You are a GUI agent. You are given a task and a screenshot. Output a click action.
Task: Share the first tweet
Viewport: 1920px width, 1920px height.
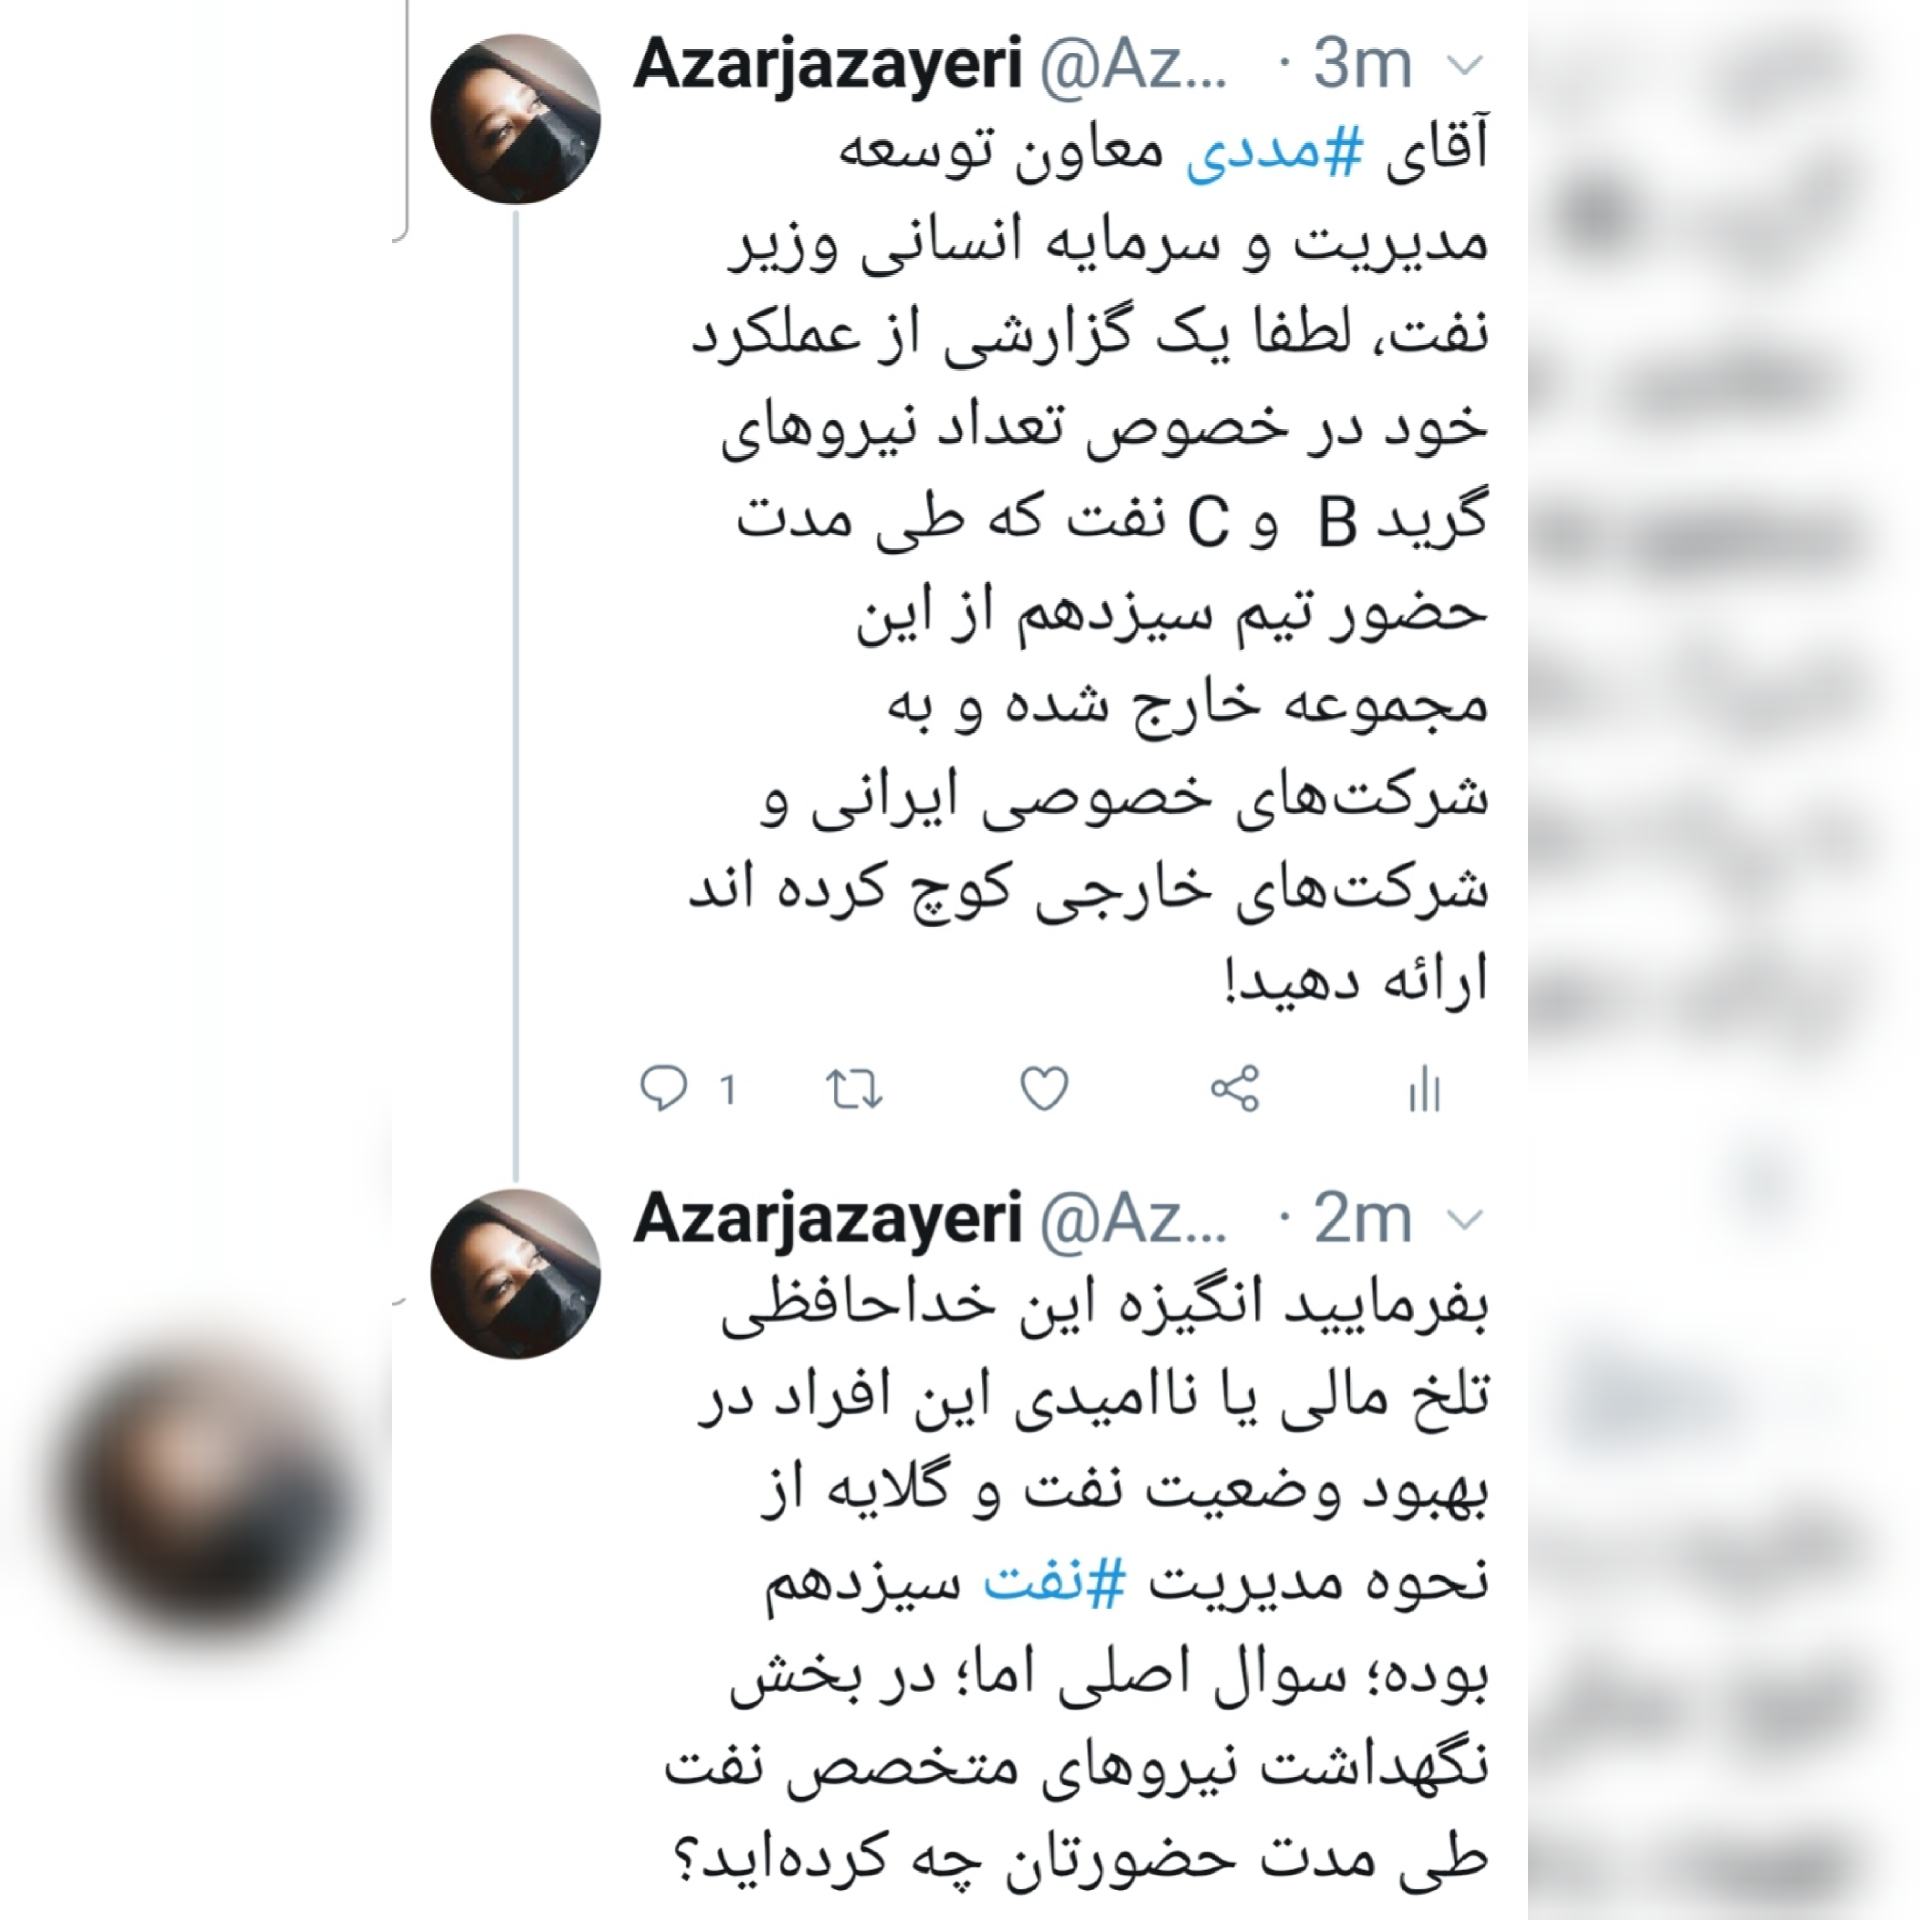(x=1235, y=1088)
